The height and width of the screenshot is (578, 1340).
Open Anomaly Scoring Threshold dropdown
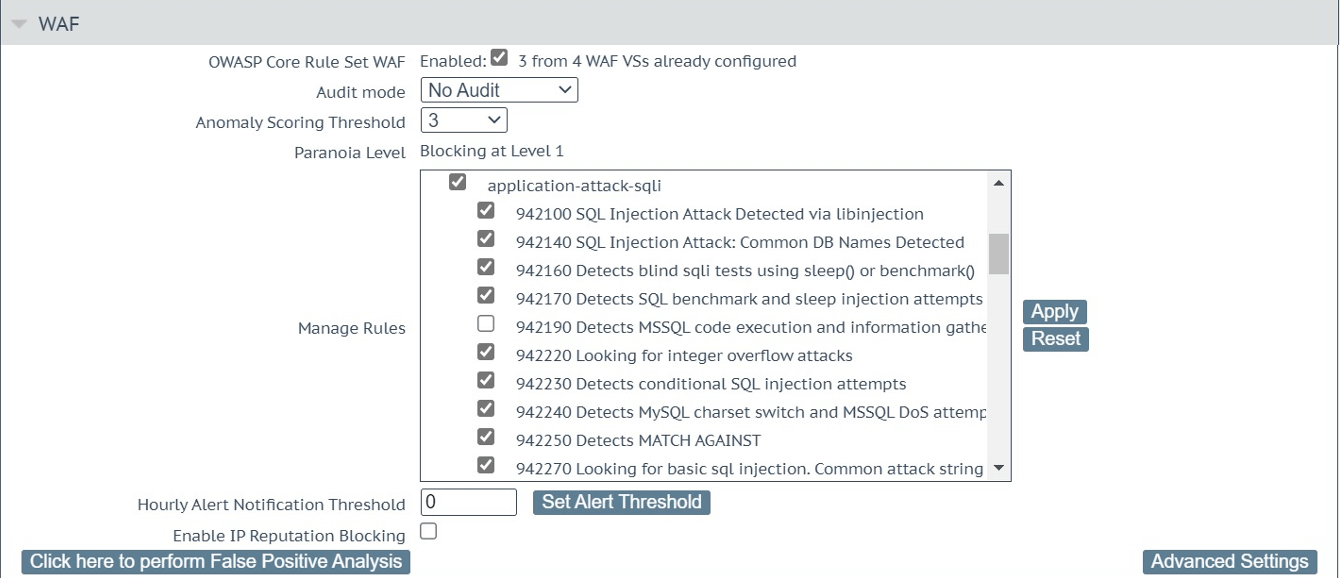pos(463,121)
